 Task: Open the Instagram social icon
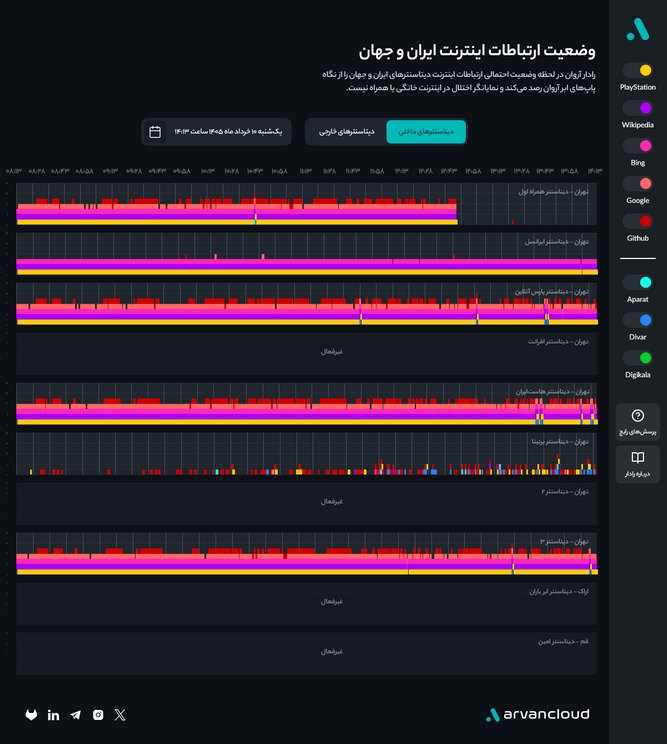98,715
